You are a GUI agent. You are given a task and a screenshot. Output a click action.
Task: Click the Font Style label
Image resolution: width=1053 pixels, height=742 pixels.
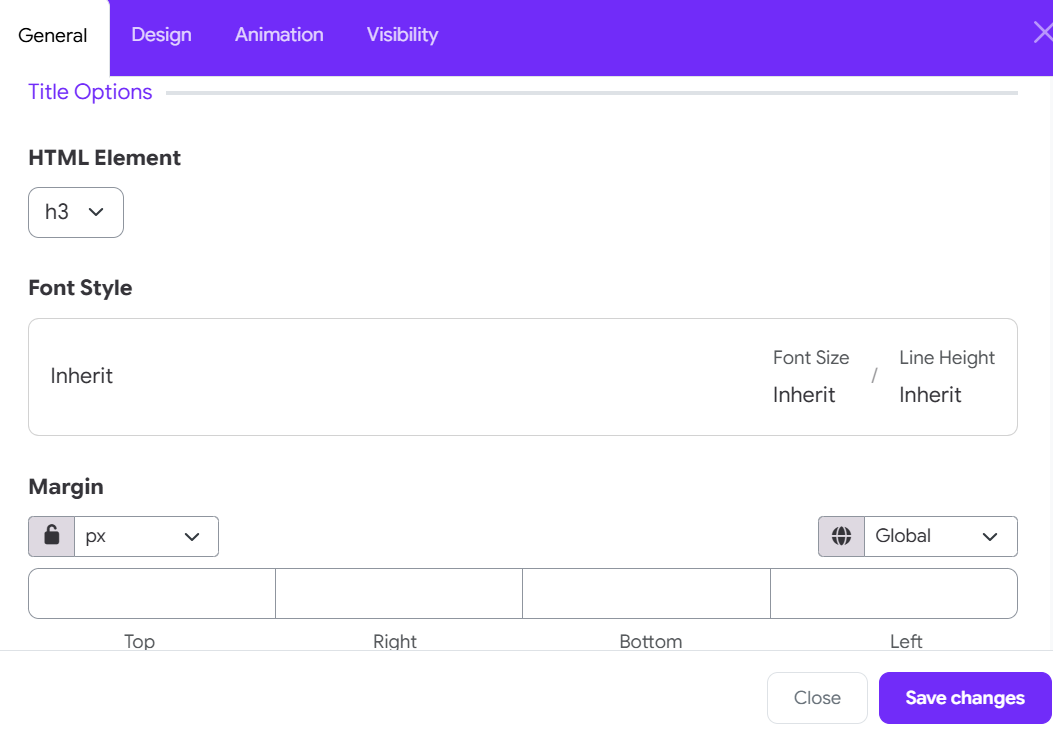81,288
